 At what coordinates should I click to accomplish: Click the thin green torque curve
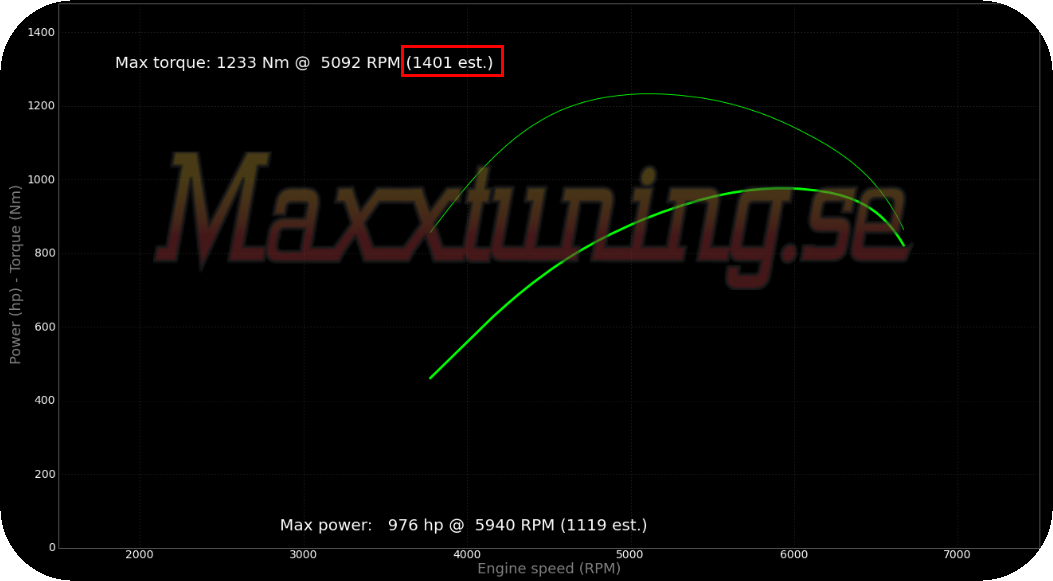(x=646, y=93)
